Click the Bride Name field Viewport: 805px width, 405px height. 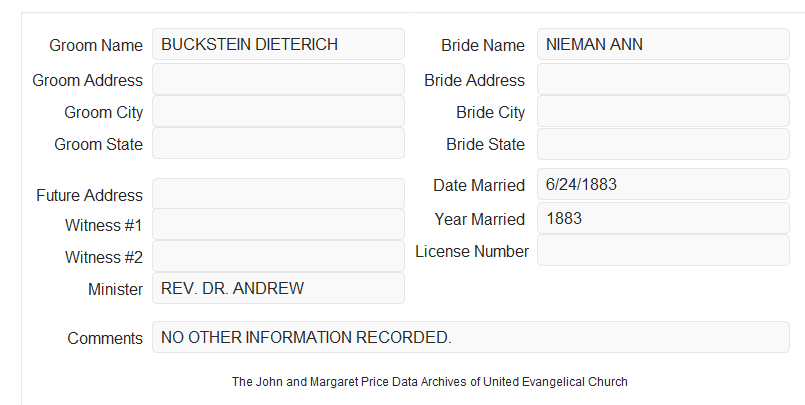pos(663,44)
